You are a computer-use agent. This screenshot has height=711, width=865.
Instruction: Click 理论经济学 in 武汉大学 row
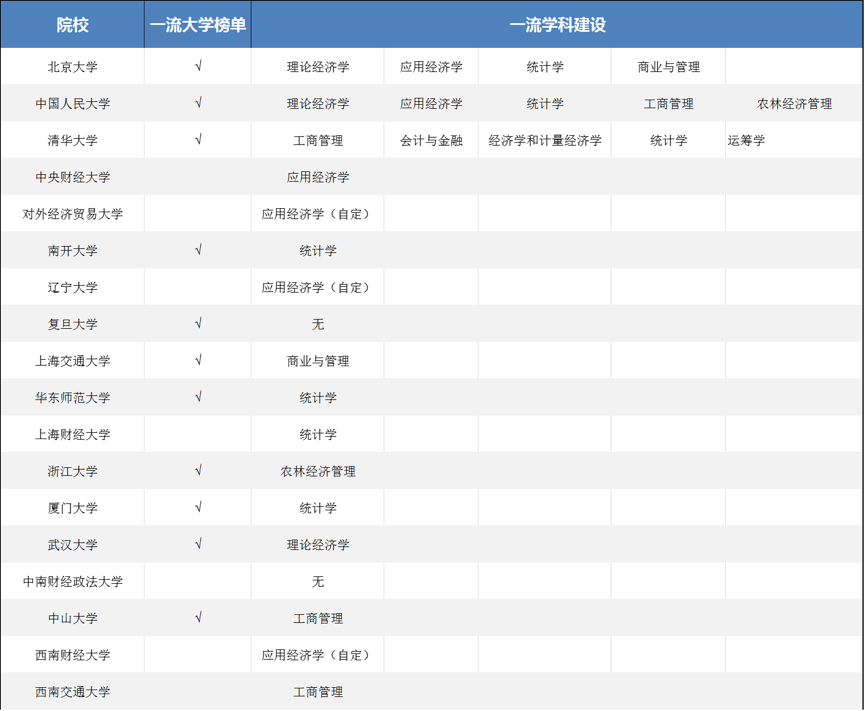pyautogui.click(x=318, y=545)
